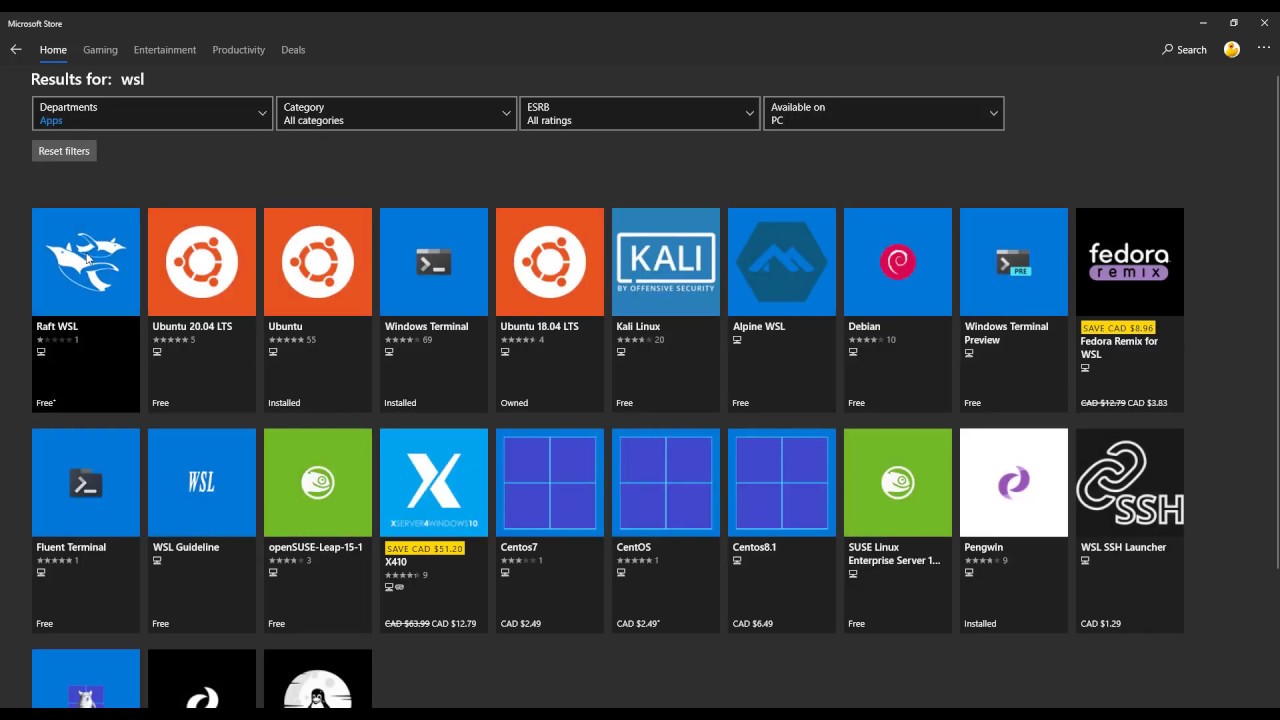The image size is (1280, 720).
Task: Open the Fedora Remix for WSL icon
Action: (x=1130, y=262)
